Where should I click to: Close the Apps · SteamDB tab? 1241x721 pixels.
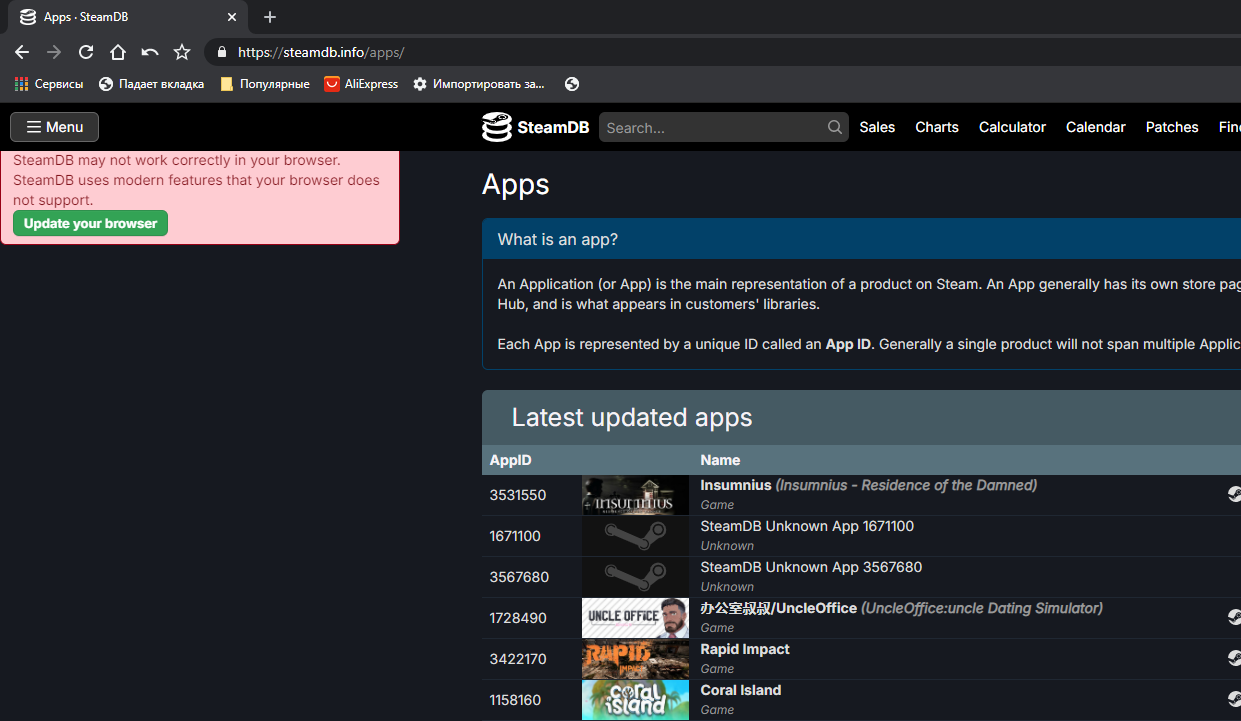pos(232,17)
